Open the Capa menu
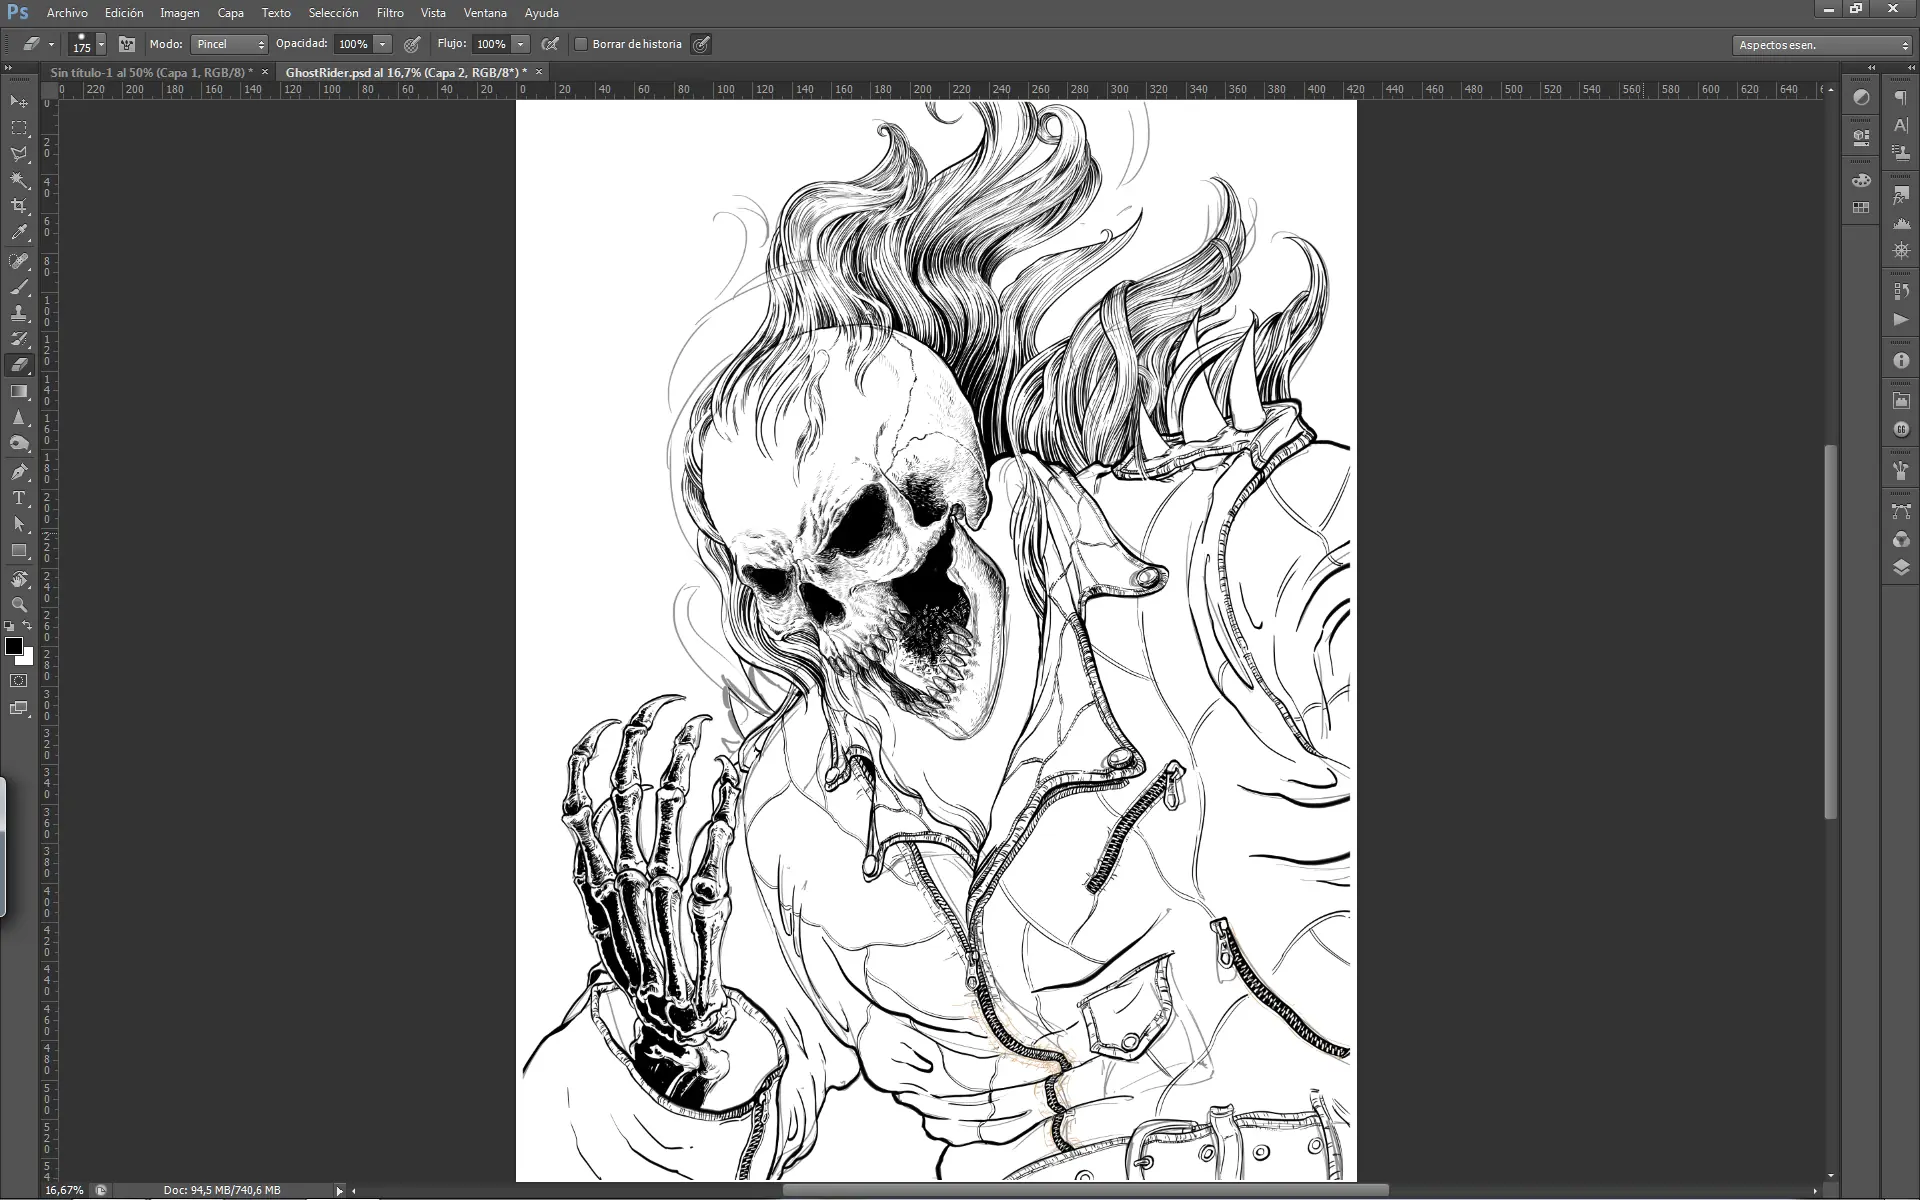 coord(230,13)
